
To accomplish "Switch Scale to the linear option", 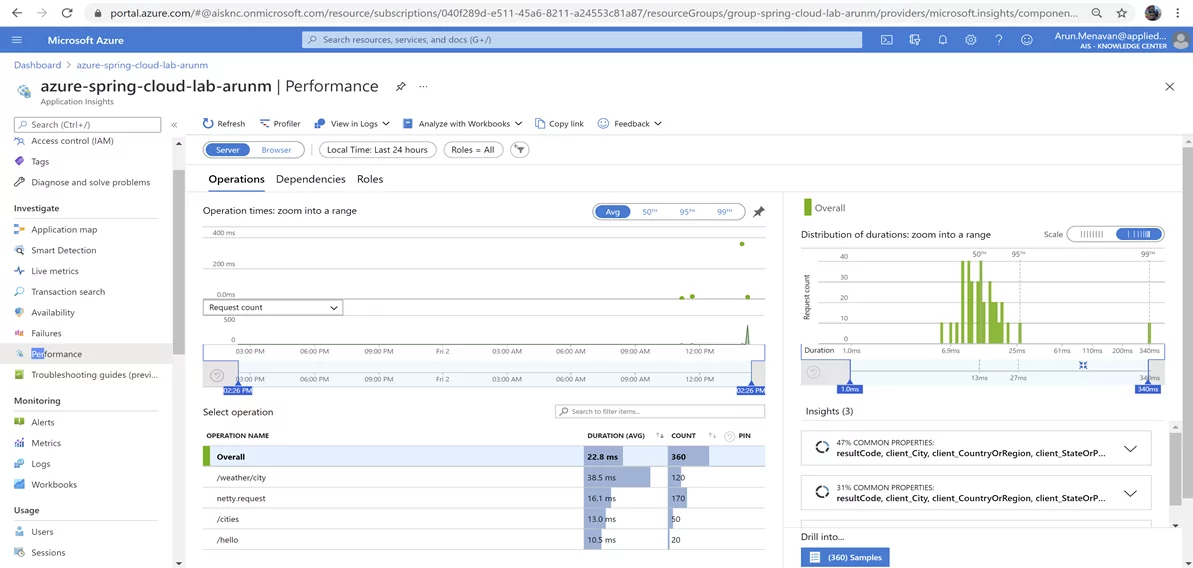I will (1092, 234).
